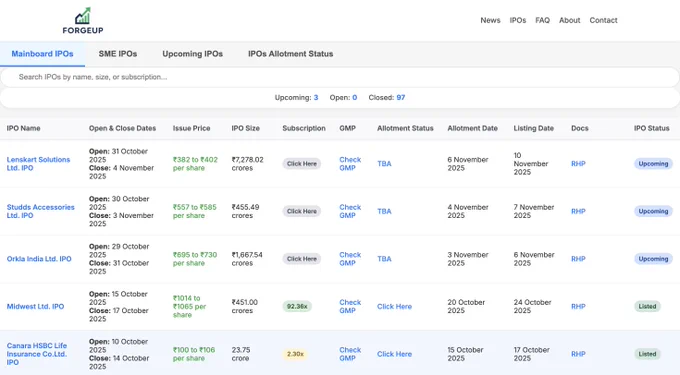Screen dimensions: 680x375
Task: Check GMP for Studds Accessories
Action: point(350,212)
